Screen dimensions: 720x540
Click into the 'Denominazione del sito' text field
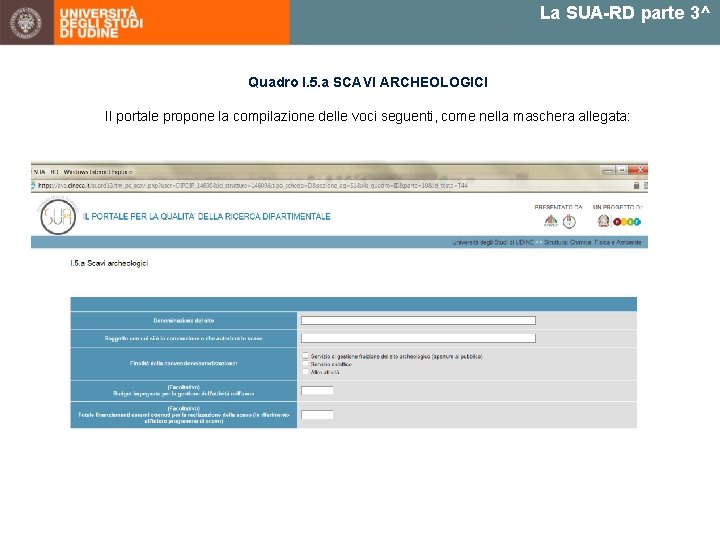click(x=418, y=321)
